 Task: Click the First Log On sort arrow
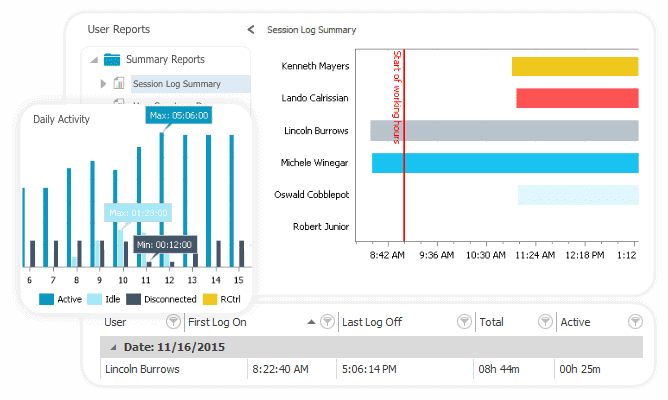coord(310,322)
